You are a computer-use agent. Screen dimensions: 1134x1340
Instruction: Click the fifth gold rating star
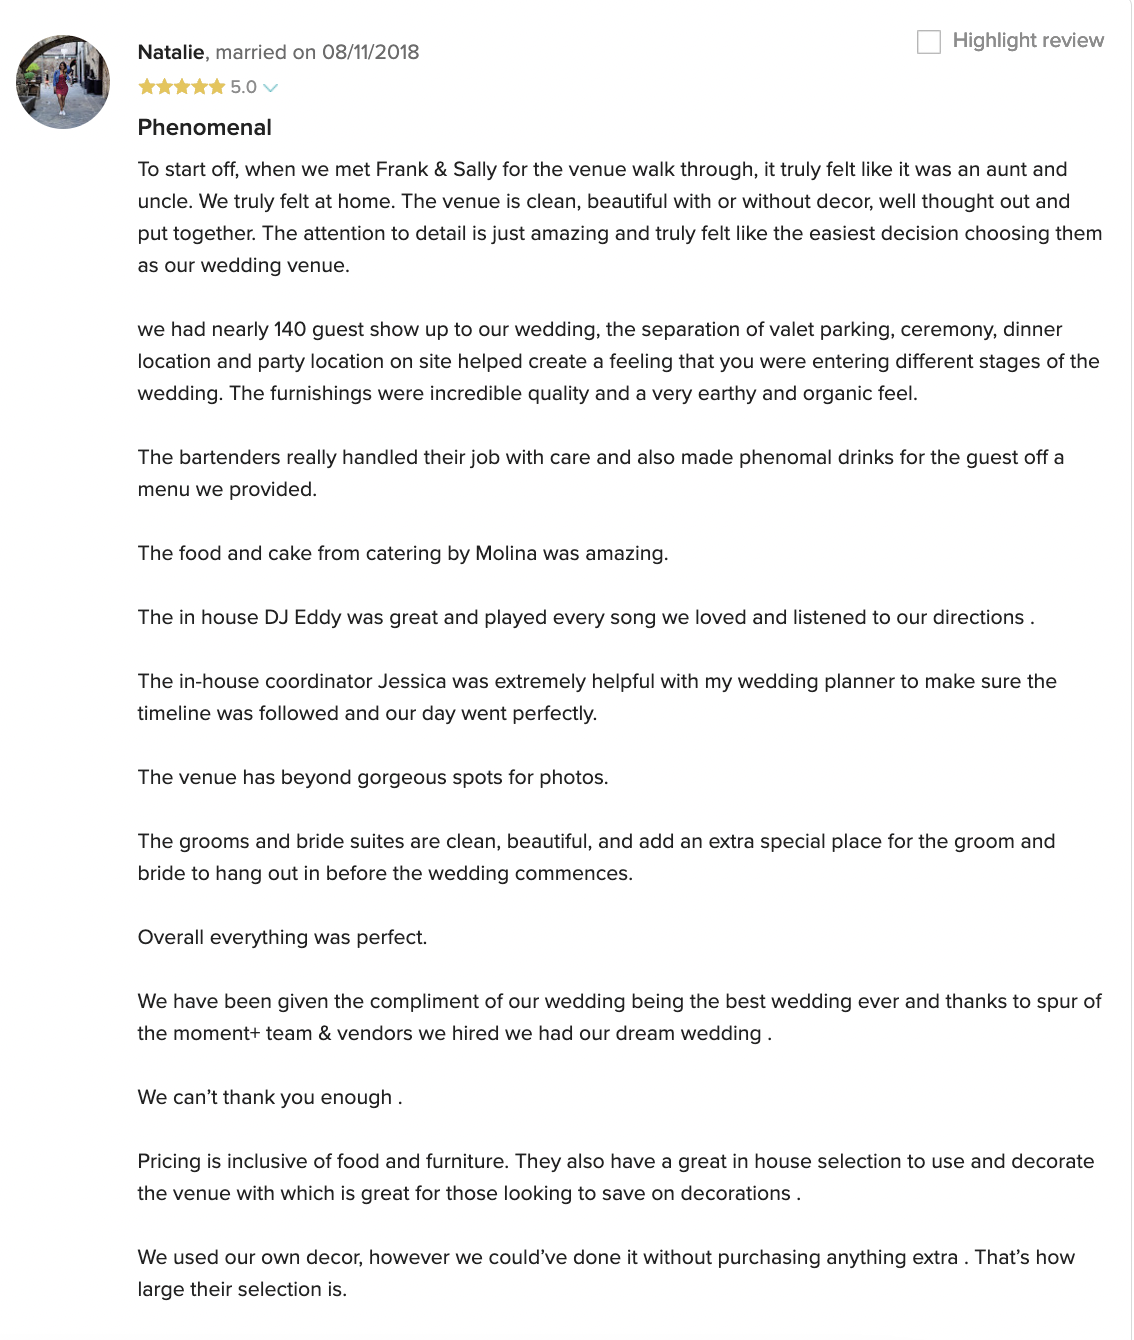[x=217, y=87]
